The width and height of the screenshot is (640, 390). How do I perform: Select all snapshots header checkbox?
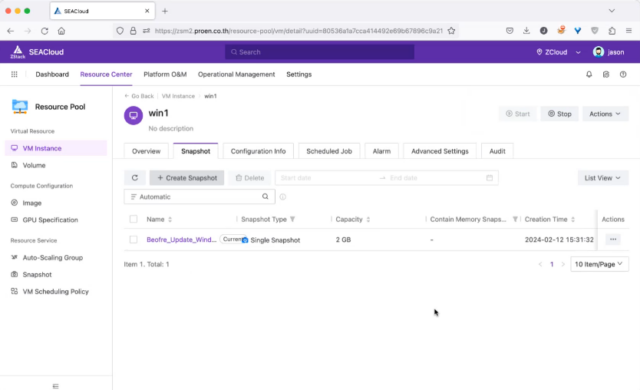(x=133, y=219)
